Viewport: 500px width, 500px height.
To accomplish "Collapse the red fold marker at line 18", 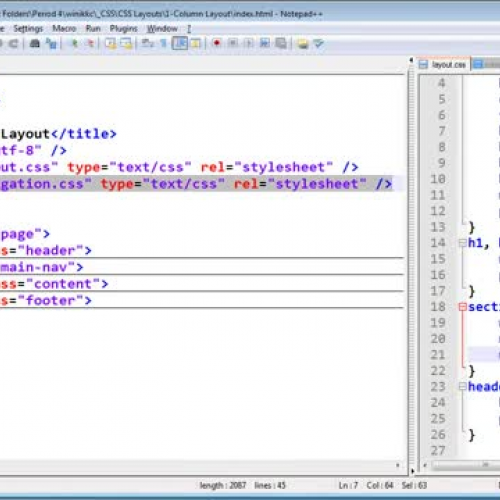I will 462,307.
